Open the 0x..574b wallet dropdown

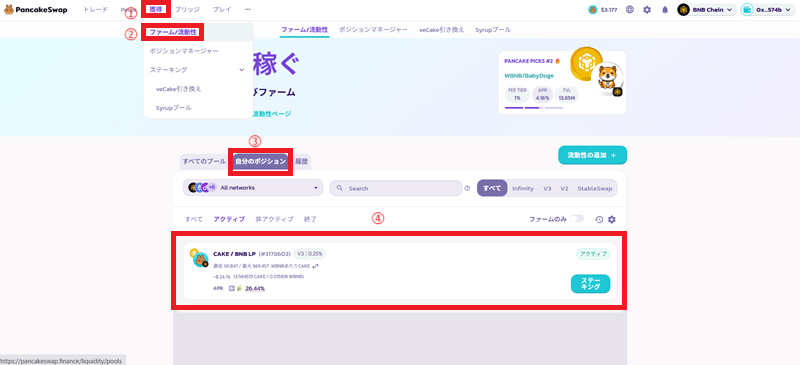768,10
